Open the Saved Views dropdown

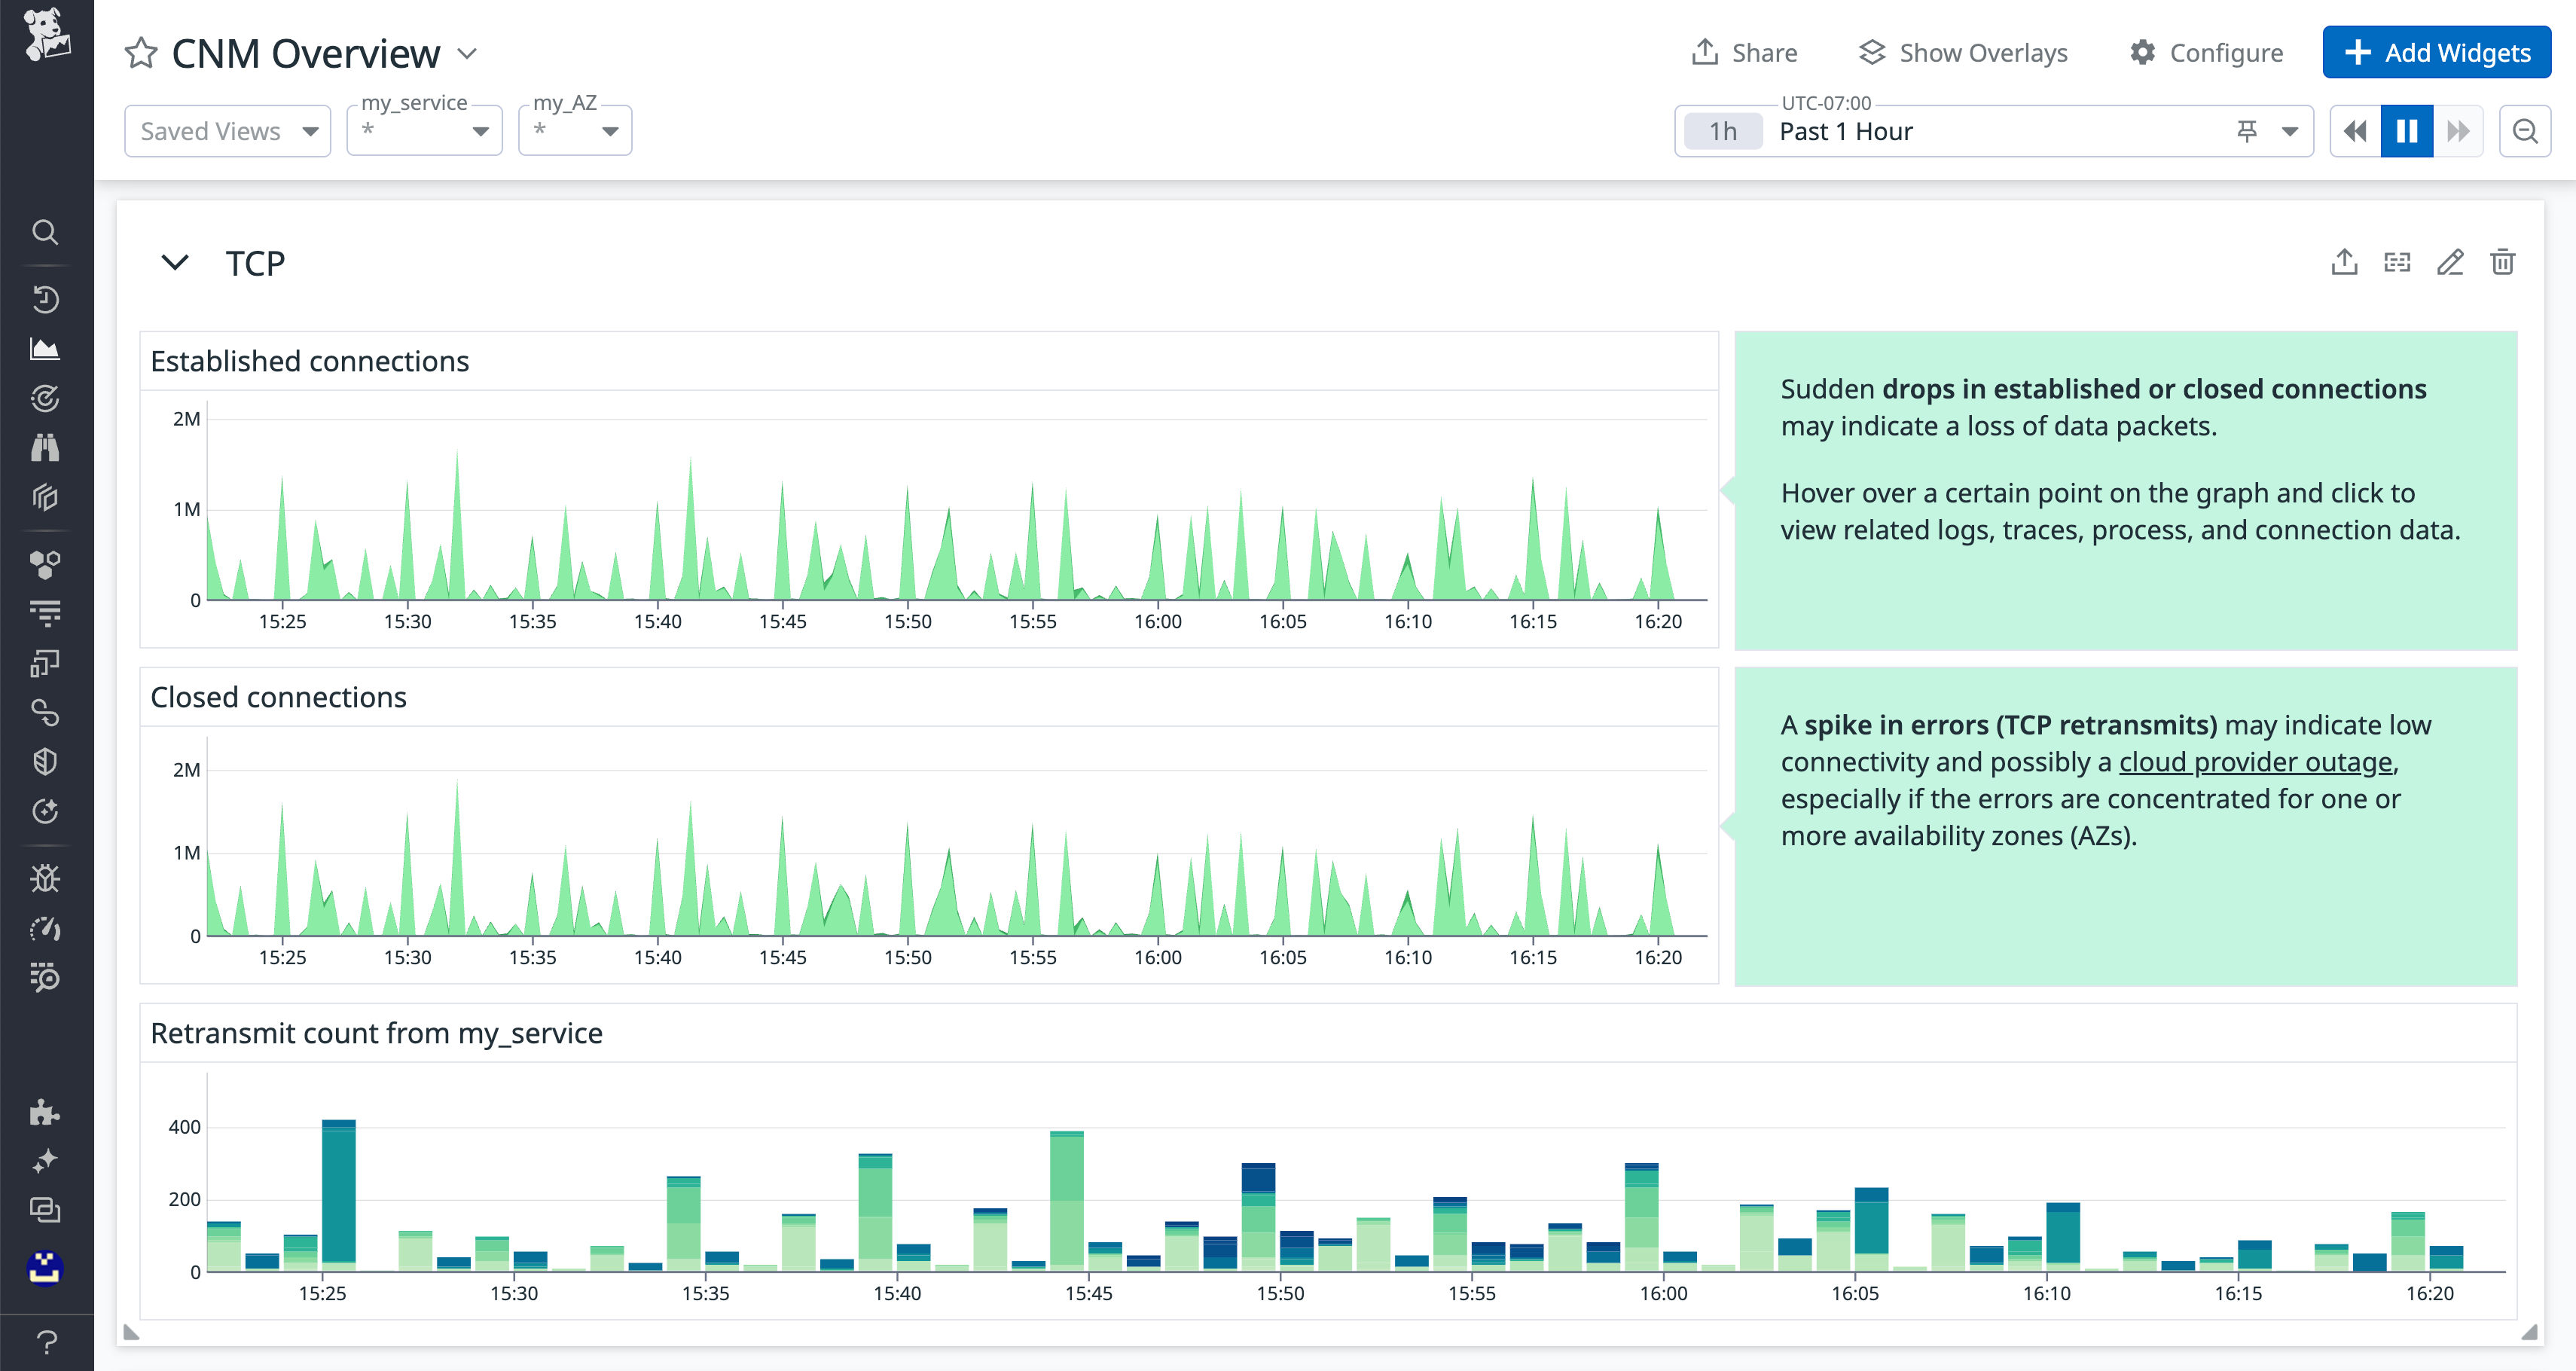pyautogui.click(x=227, y=131)
